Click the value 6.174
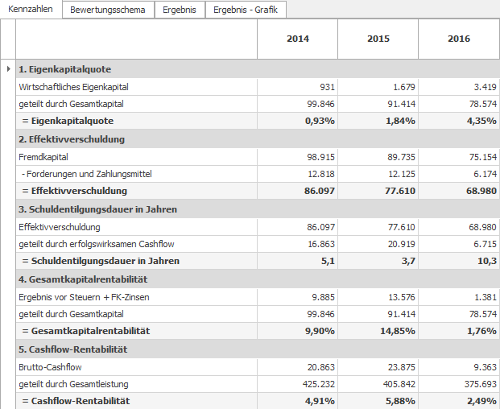The image size is (500, 409). pyautogui.click(x=485, y=174)
